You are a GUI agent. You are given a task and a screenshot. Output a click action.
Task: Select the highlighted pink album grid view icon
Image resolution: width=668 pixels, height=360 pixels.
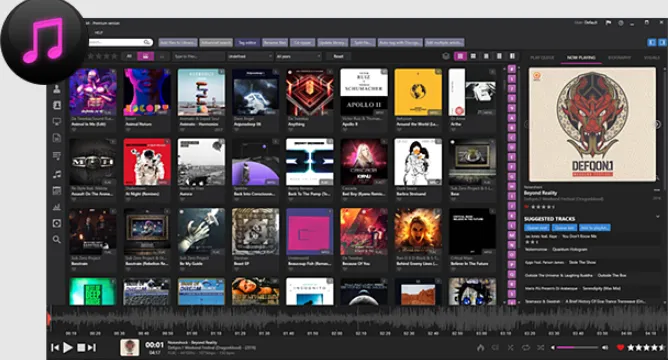pos(460,56)
